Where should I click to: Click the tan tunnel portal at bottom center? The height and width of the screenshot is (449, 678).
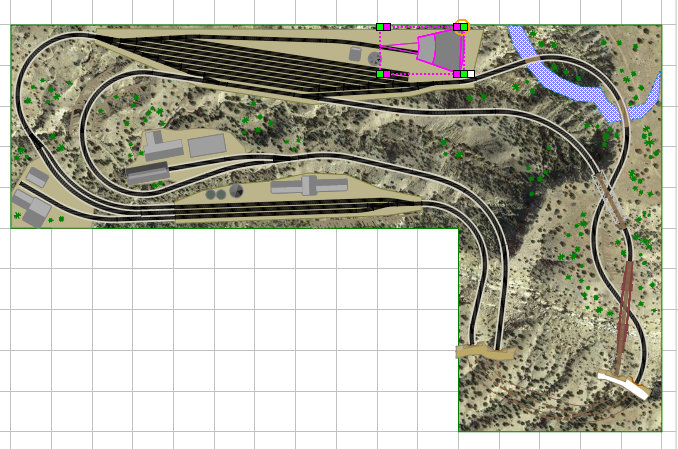coord(484,352)
